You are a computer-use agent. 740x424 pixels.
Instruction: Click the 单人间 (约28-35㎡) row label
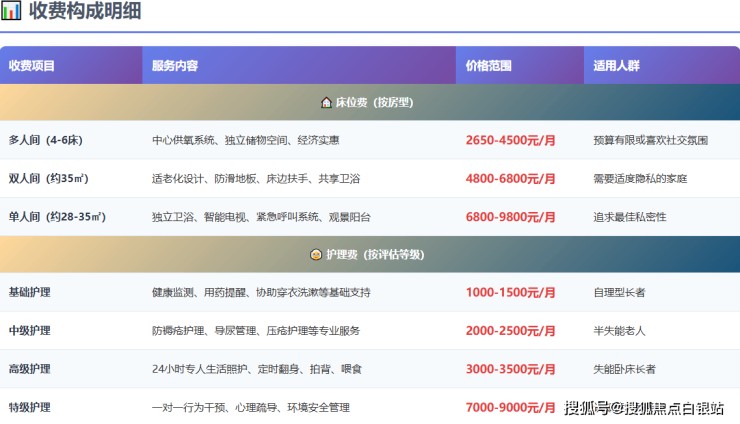tap(57, 216)
